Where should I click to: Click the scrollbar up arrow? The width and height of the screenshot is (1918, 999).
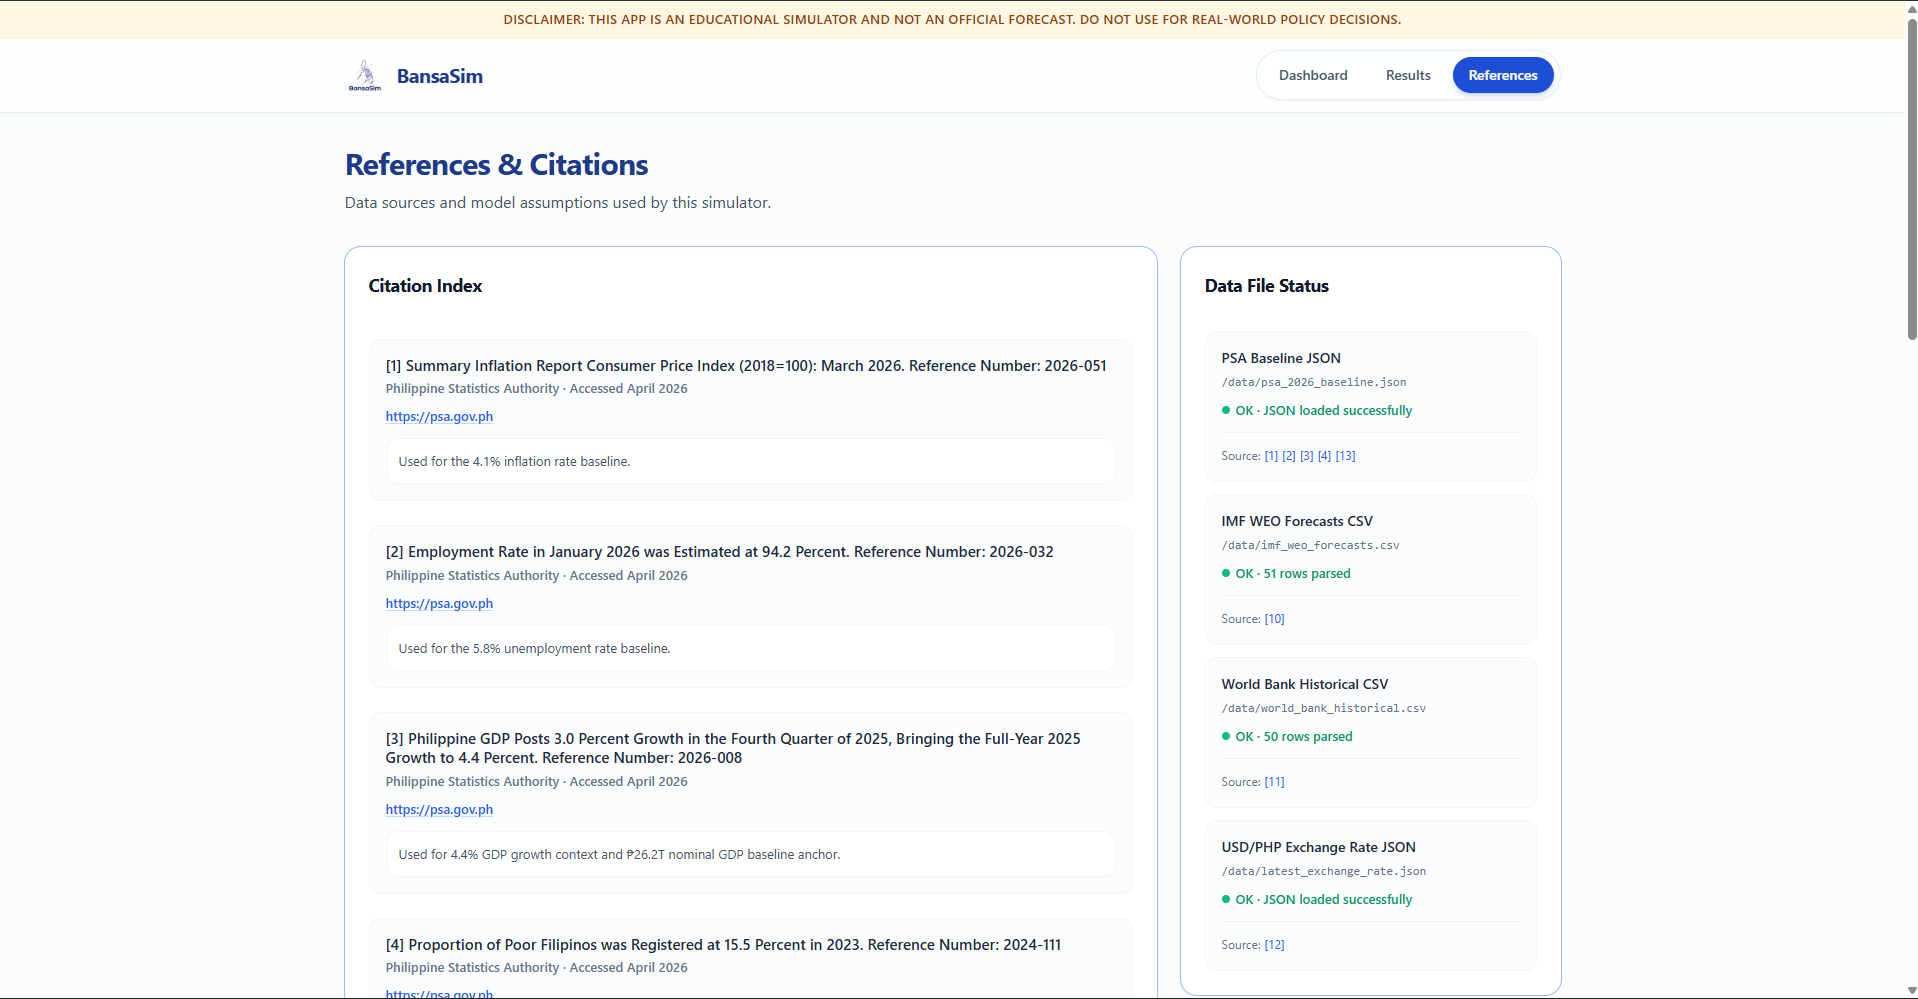point(1911,8)
